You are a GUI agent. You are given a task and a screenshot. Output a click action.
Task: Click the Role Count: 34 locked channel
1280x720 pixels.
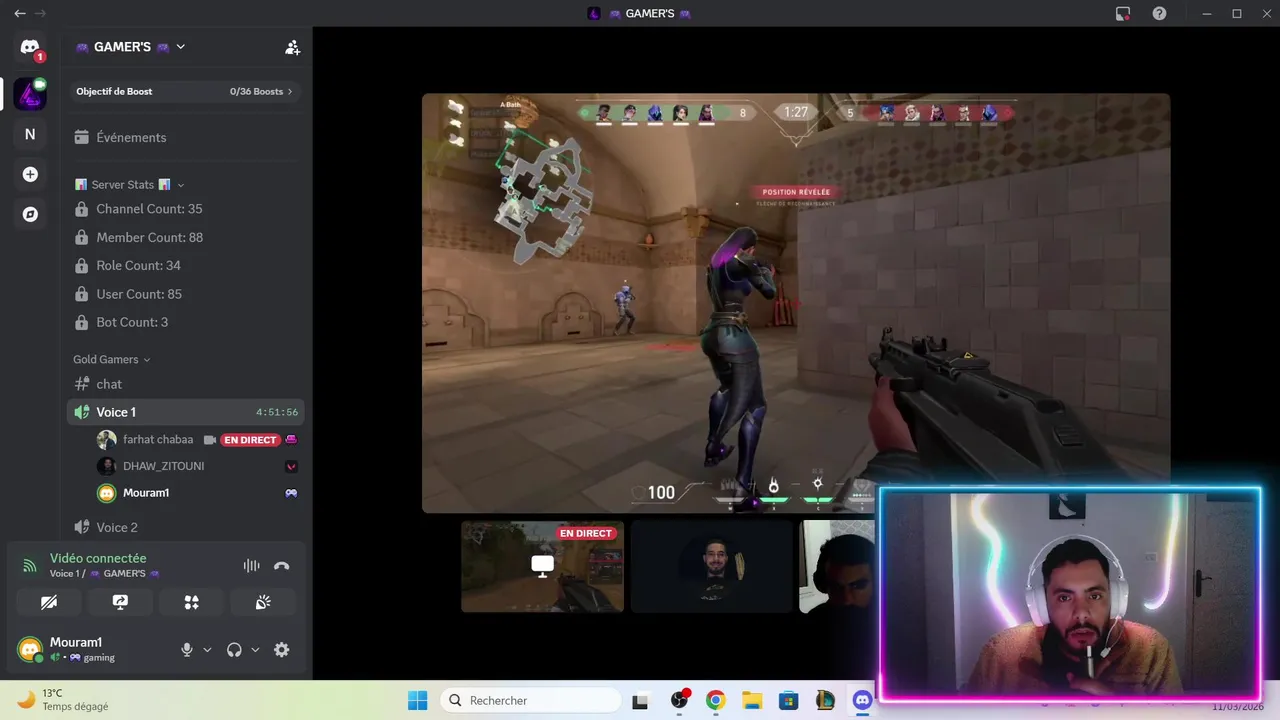pyautogui.click(x=186, y=265)
